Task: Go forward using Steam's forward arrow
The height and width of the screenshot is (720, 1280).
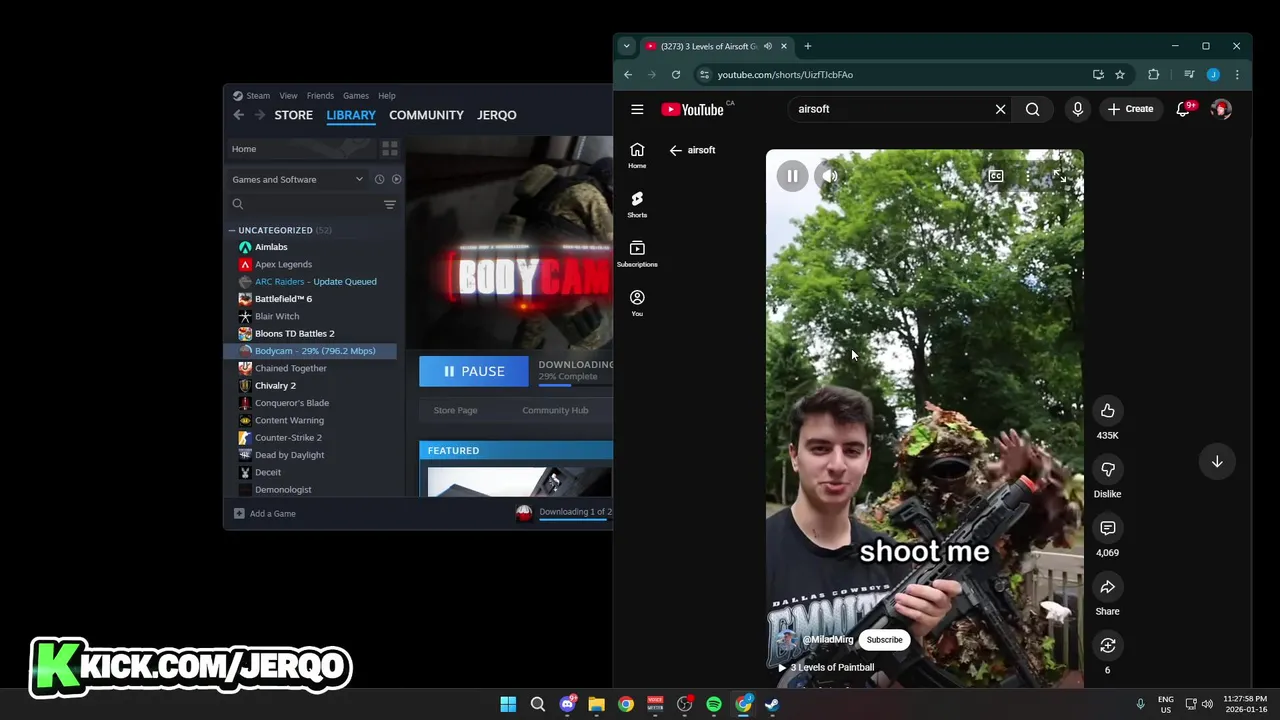Action: pos(259,115)
